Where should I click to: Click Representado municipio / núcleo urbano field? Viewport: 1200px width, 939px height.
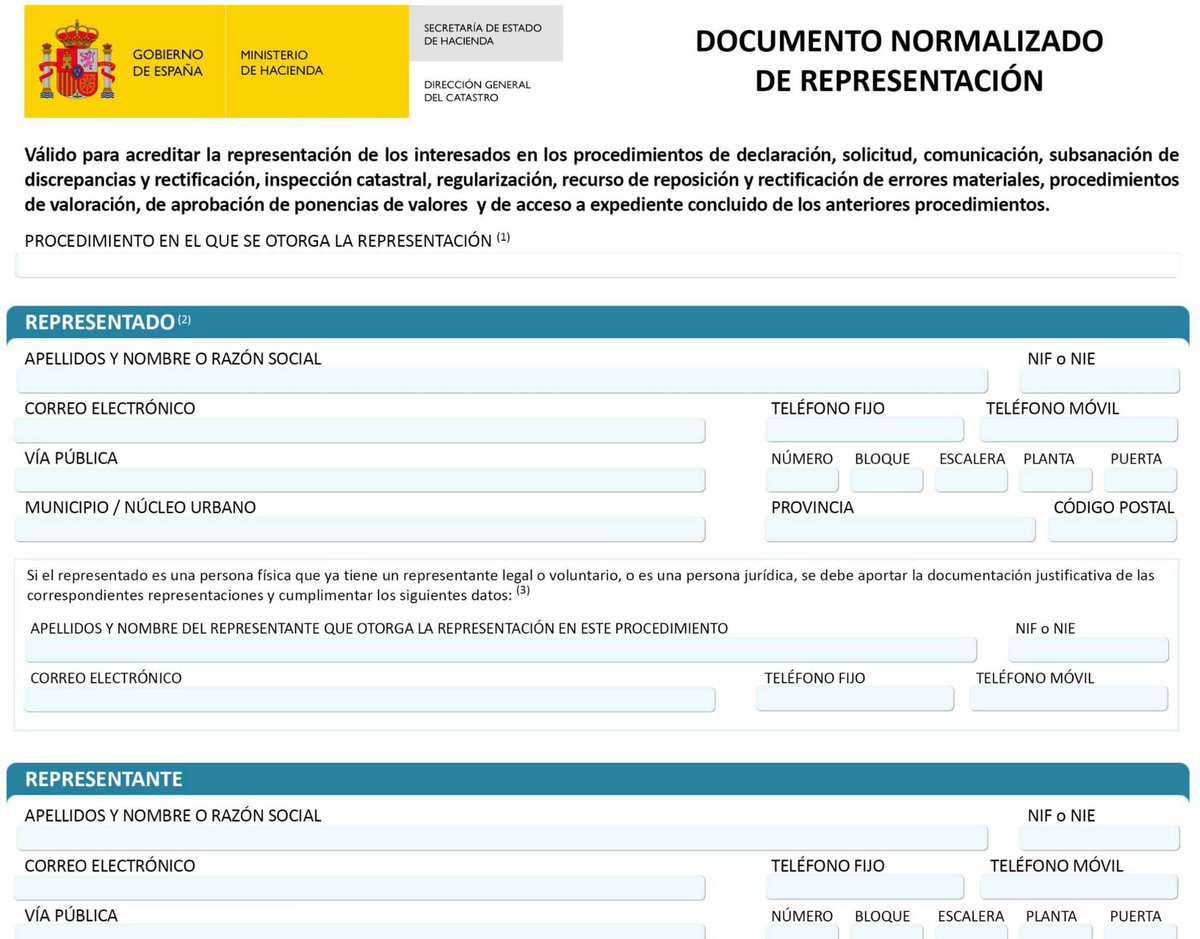[360, 530]
